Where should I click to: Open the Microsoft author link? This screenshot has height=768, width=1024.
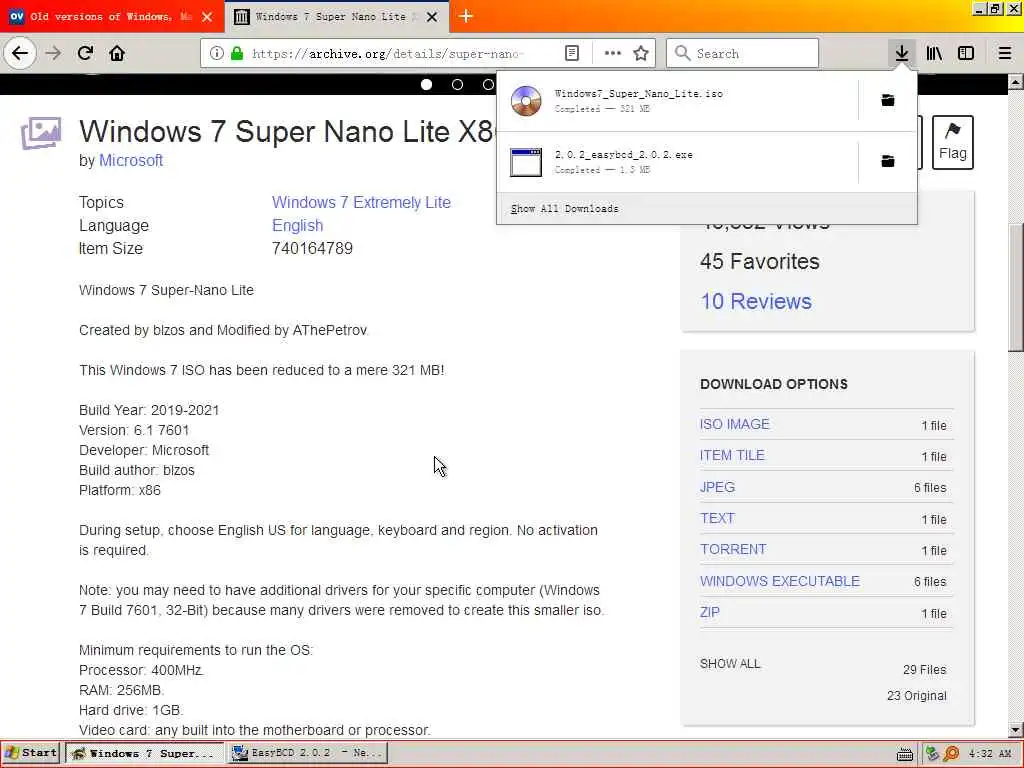(x=131, y=161)
